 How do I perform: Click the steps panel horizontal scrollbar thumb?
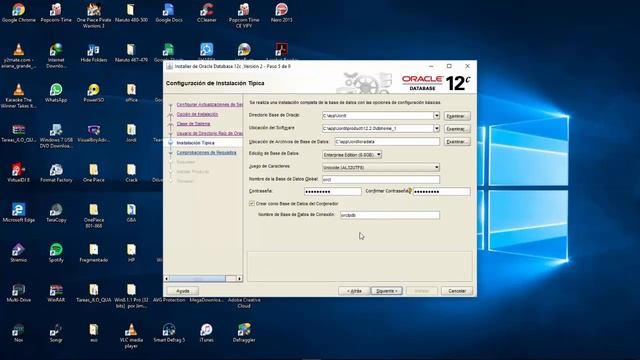197,278
